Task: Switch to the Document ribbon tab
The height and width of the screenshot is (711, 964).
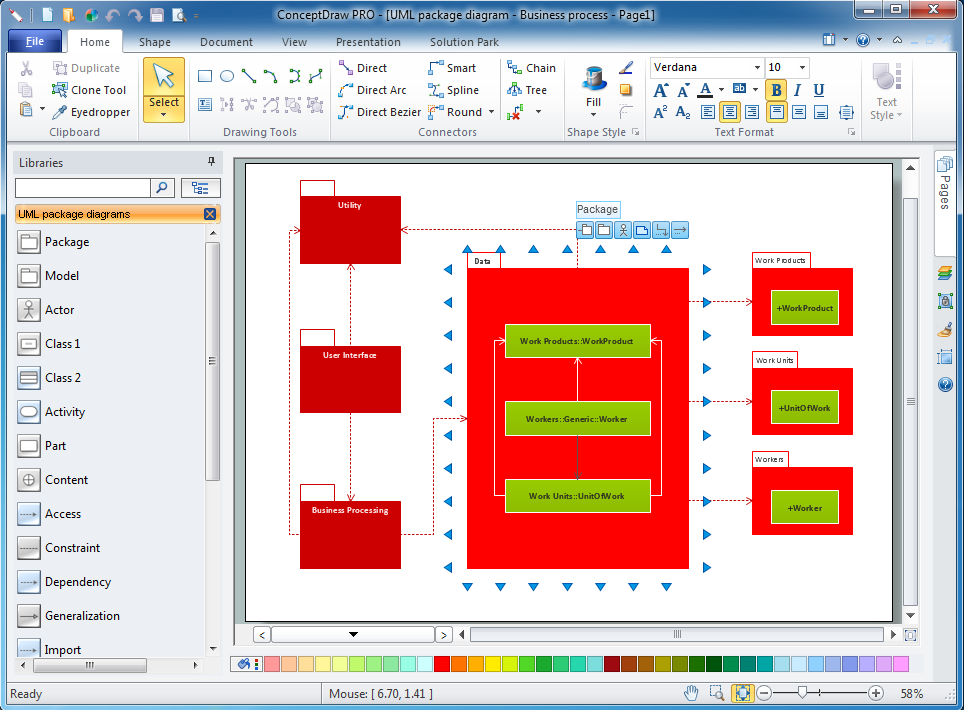Action: point(226,42)
